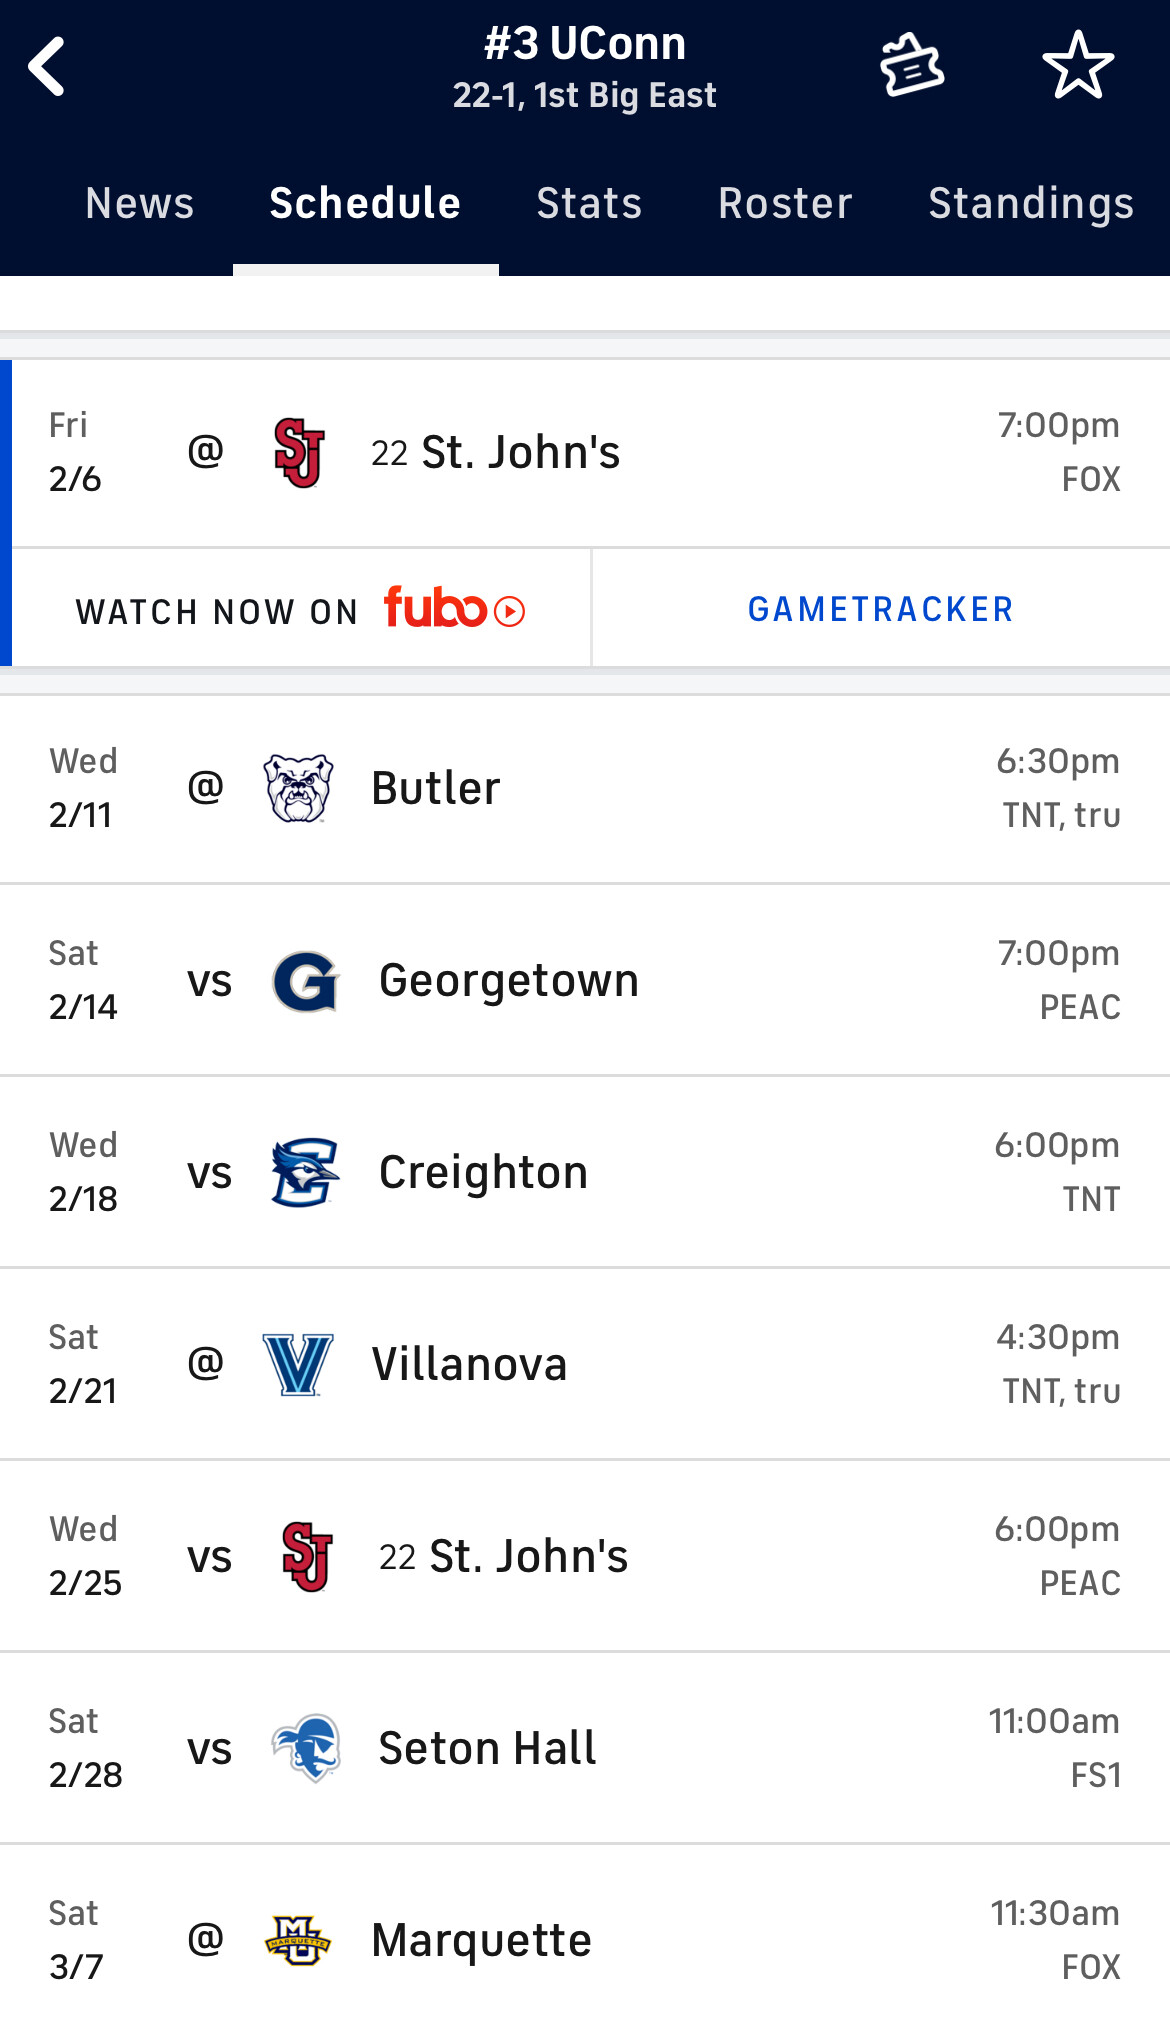The width and height of the screenshot is (1170, 2030).
Task: Go to the Roster tab
Action: pos(785,203)
